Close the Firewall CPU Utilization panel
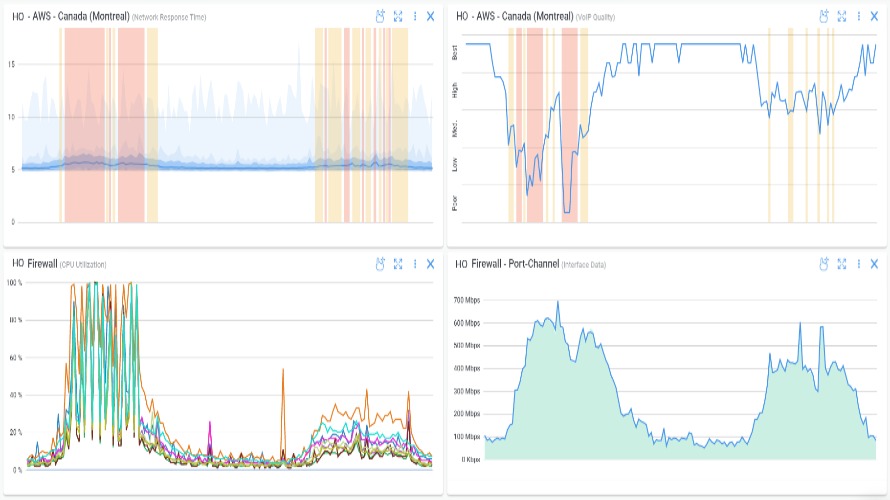Image resolution: width=890 pixels, height=500 pixels. point(430,264)
